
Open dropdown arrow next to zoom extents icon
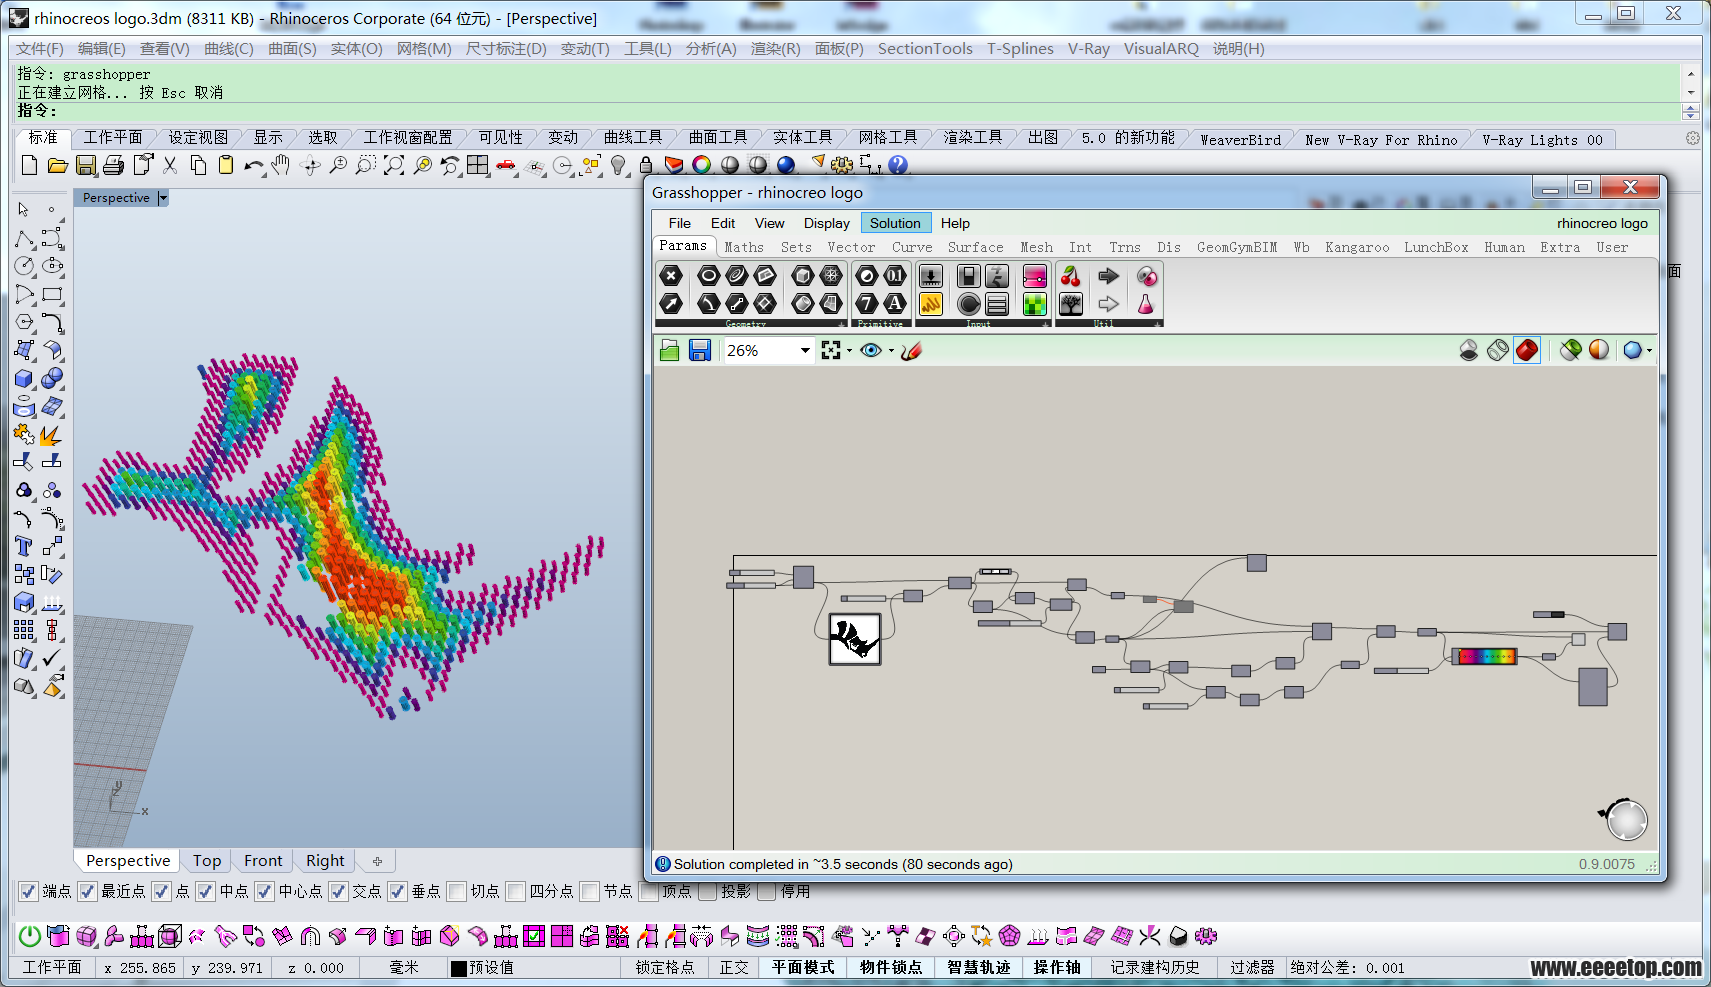[849, 351]
